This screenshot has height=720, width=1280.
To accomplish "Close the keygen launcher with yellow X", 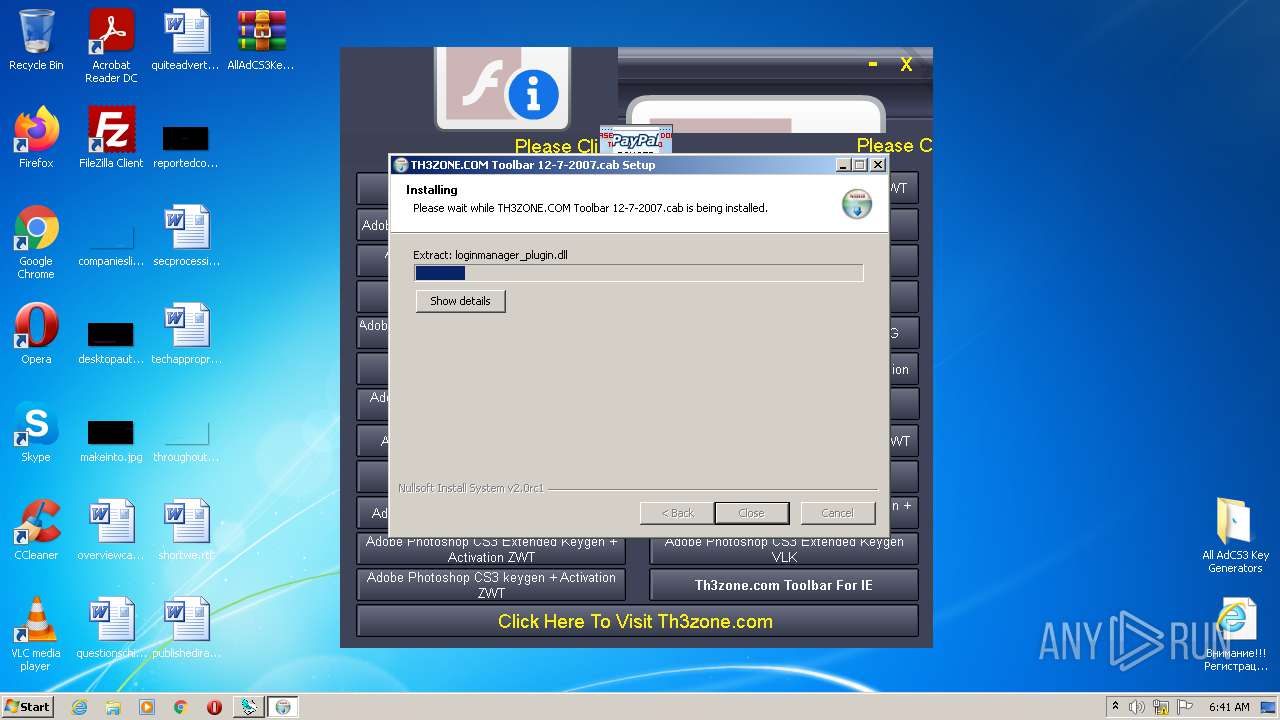I will pos(906,64).
